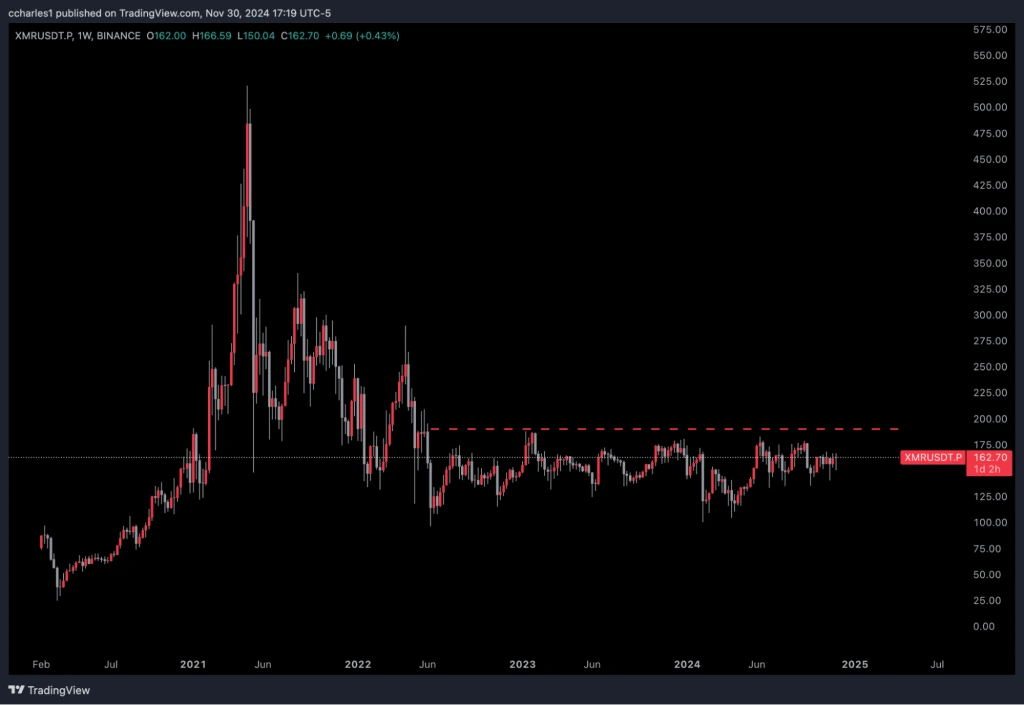
Task: Click the 0.00 price scale label
Action: coord(986,627)
